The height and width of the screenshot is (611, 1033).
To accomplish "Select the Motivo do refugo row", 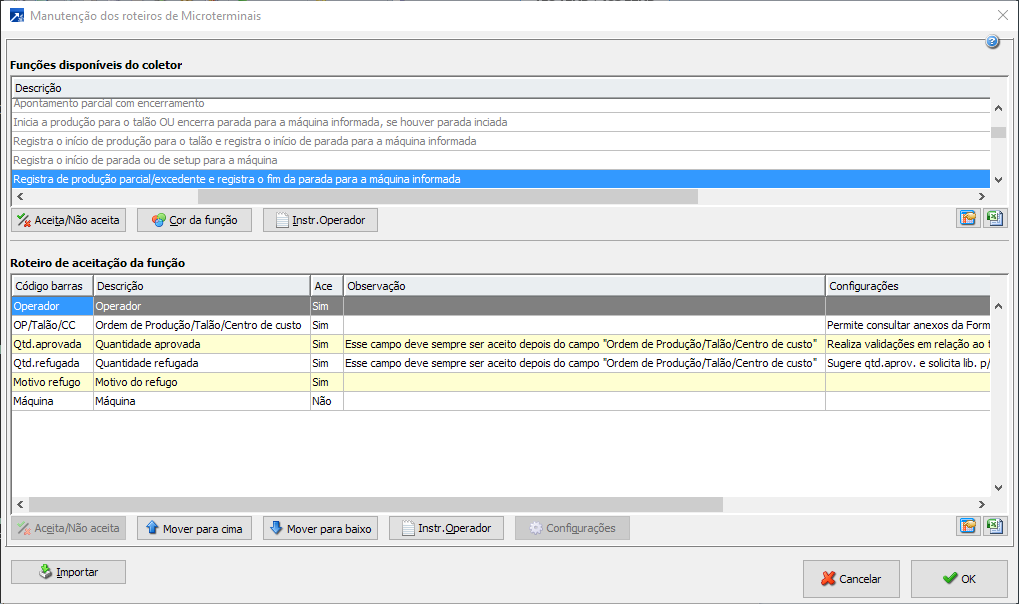I will tap(200, 382).
